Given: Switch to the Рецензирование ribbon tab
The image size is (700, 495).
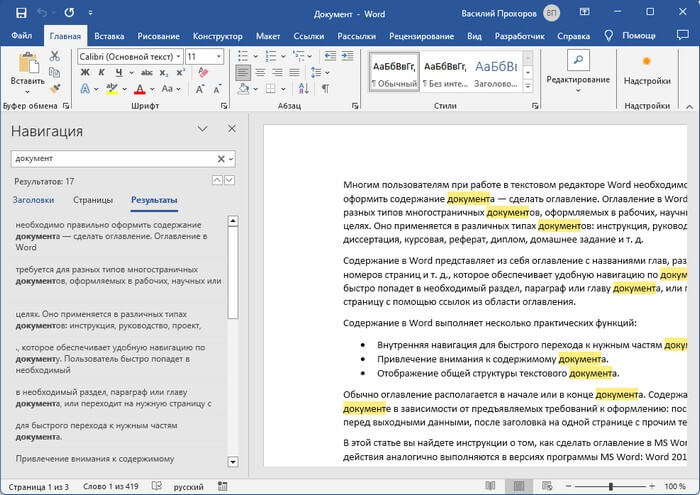Looking at the screenshot, I should 421,36.
